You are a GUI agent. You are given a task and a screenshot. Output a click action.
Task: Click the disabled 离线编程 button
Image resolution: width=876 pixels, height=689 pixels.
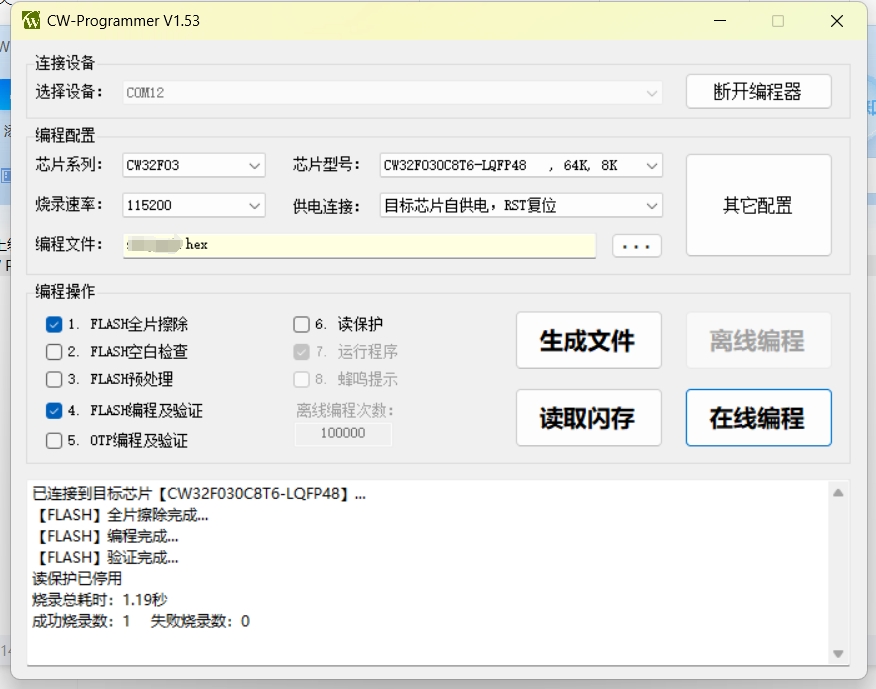tap(758, 340)
